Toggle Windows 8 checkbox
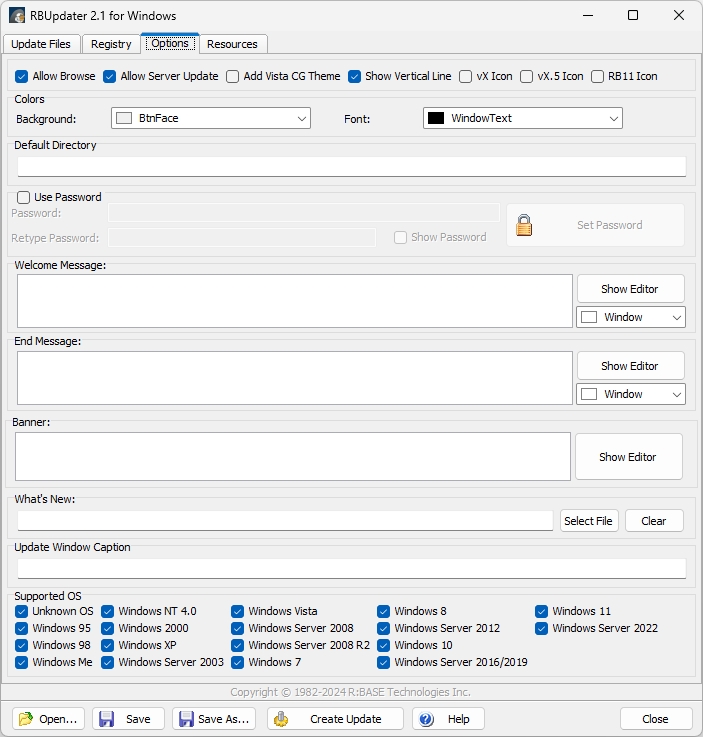Image resolution: width=703 pixels, height=737 pixels. (383, 611)
